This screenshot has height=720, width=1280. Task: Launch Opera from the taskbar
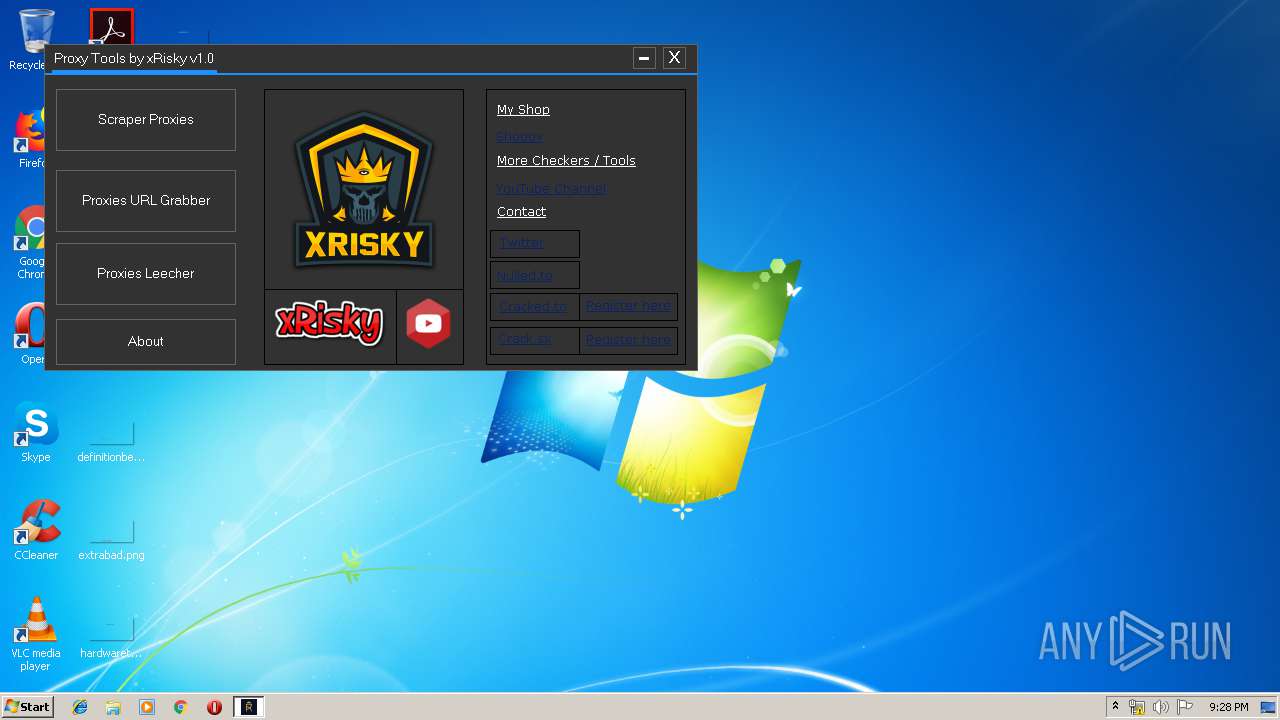click(x=214, y=707)
